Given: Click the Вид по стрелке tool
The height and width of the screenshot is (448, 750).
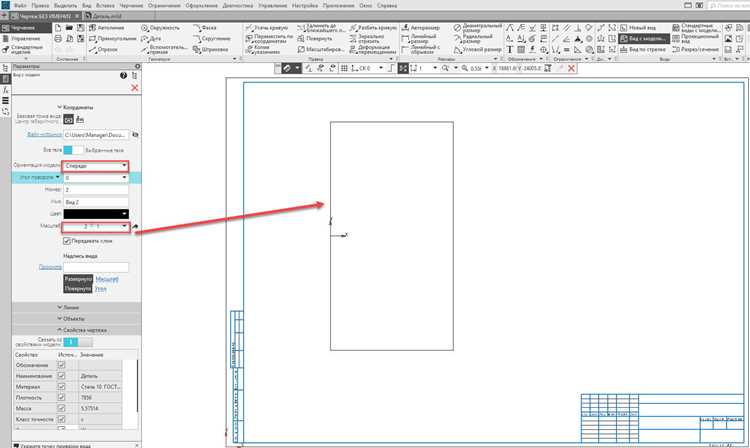Looking at the screenshot, I should tap(642, 49).
